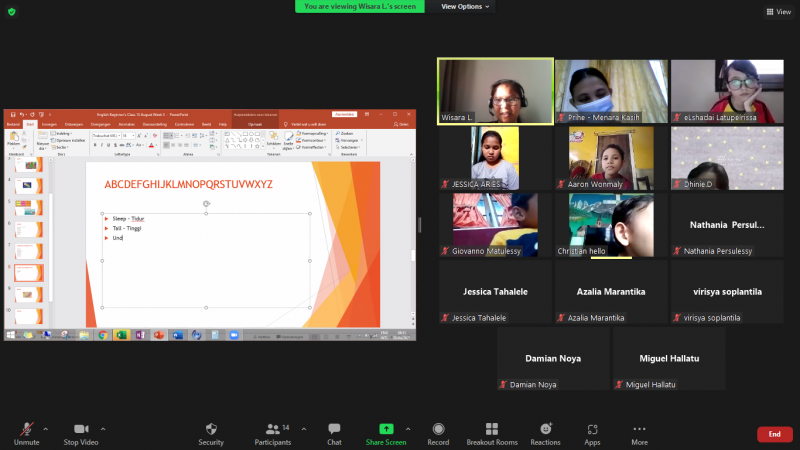Select Wisara L. video thumbnail
Image resolution: width=800 pixels, height=450 pixels.
click(496, 91)
